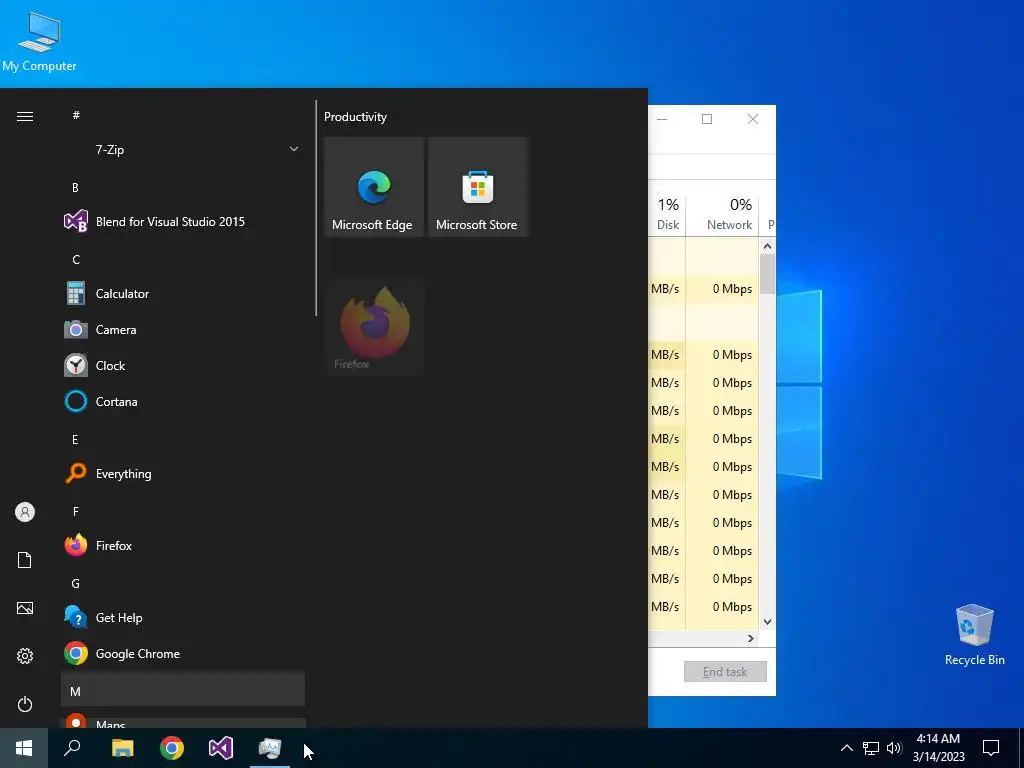Click the Start app list scrollbar

pos(316,208)
